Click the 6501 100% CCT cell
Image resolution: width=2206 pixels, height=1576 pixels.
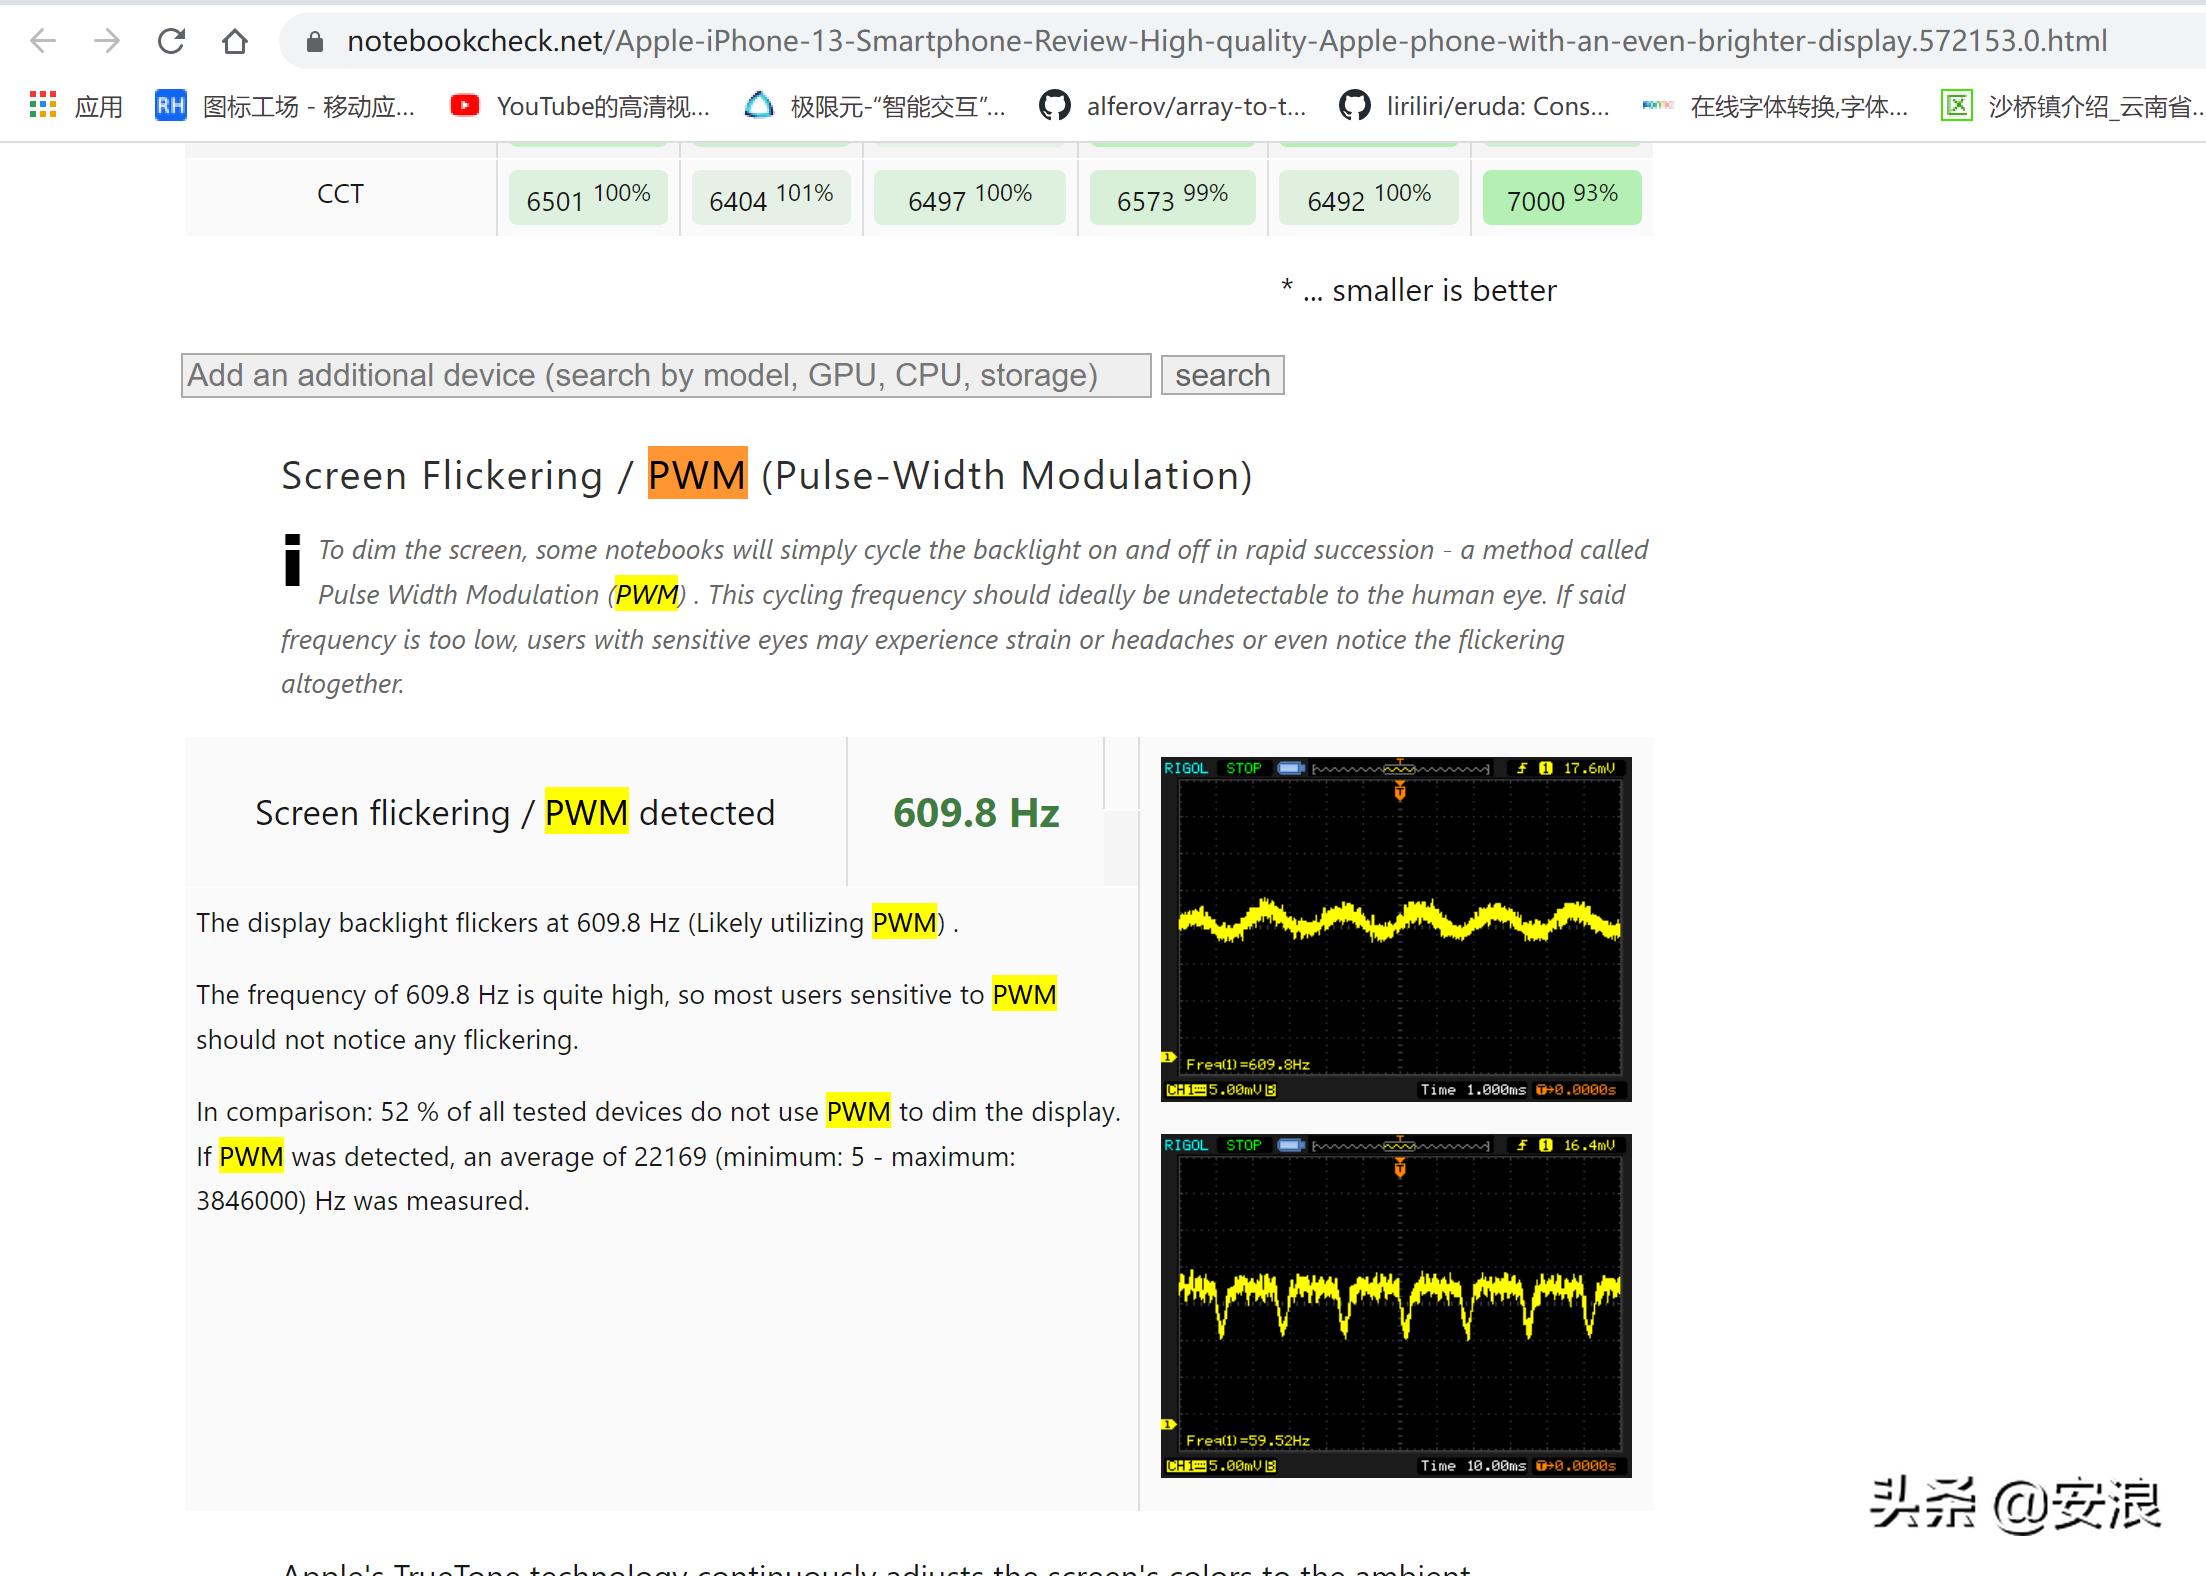588,198
